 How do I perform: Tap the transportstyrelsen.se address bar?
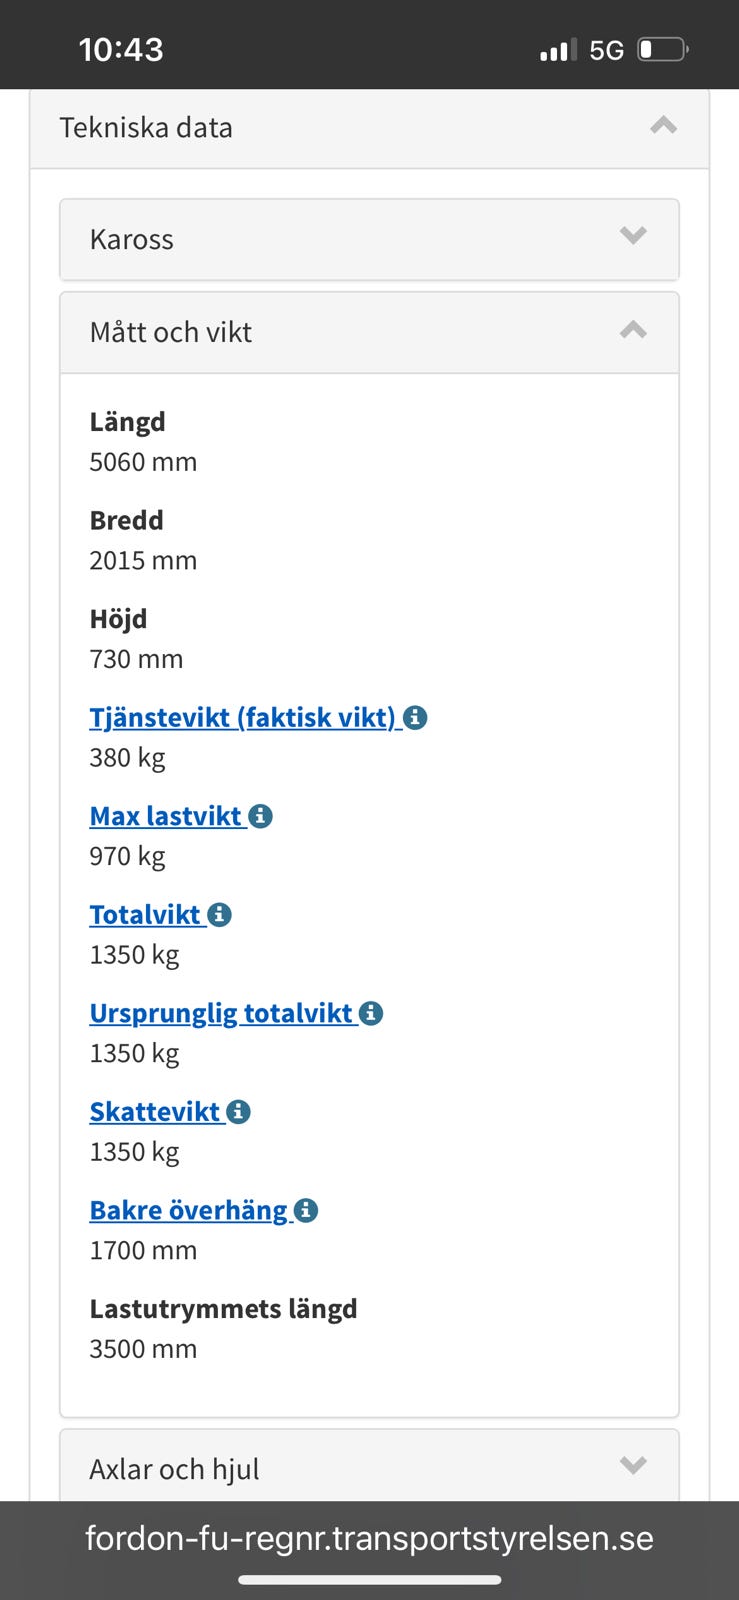(x=369, y=1538)
